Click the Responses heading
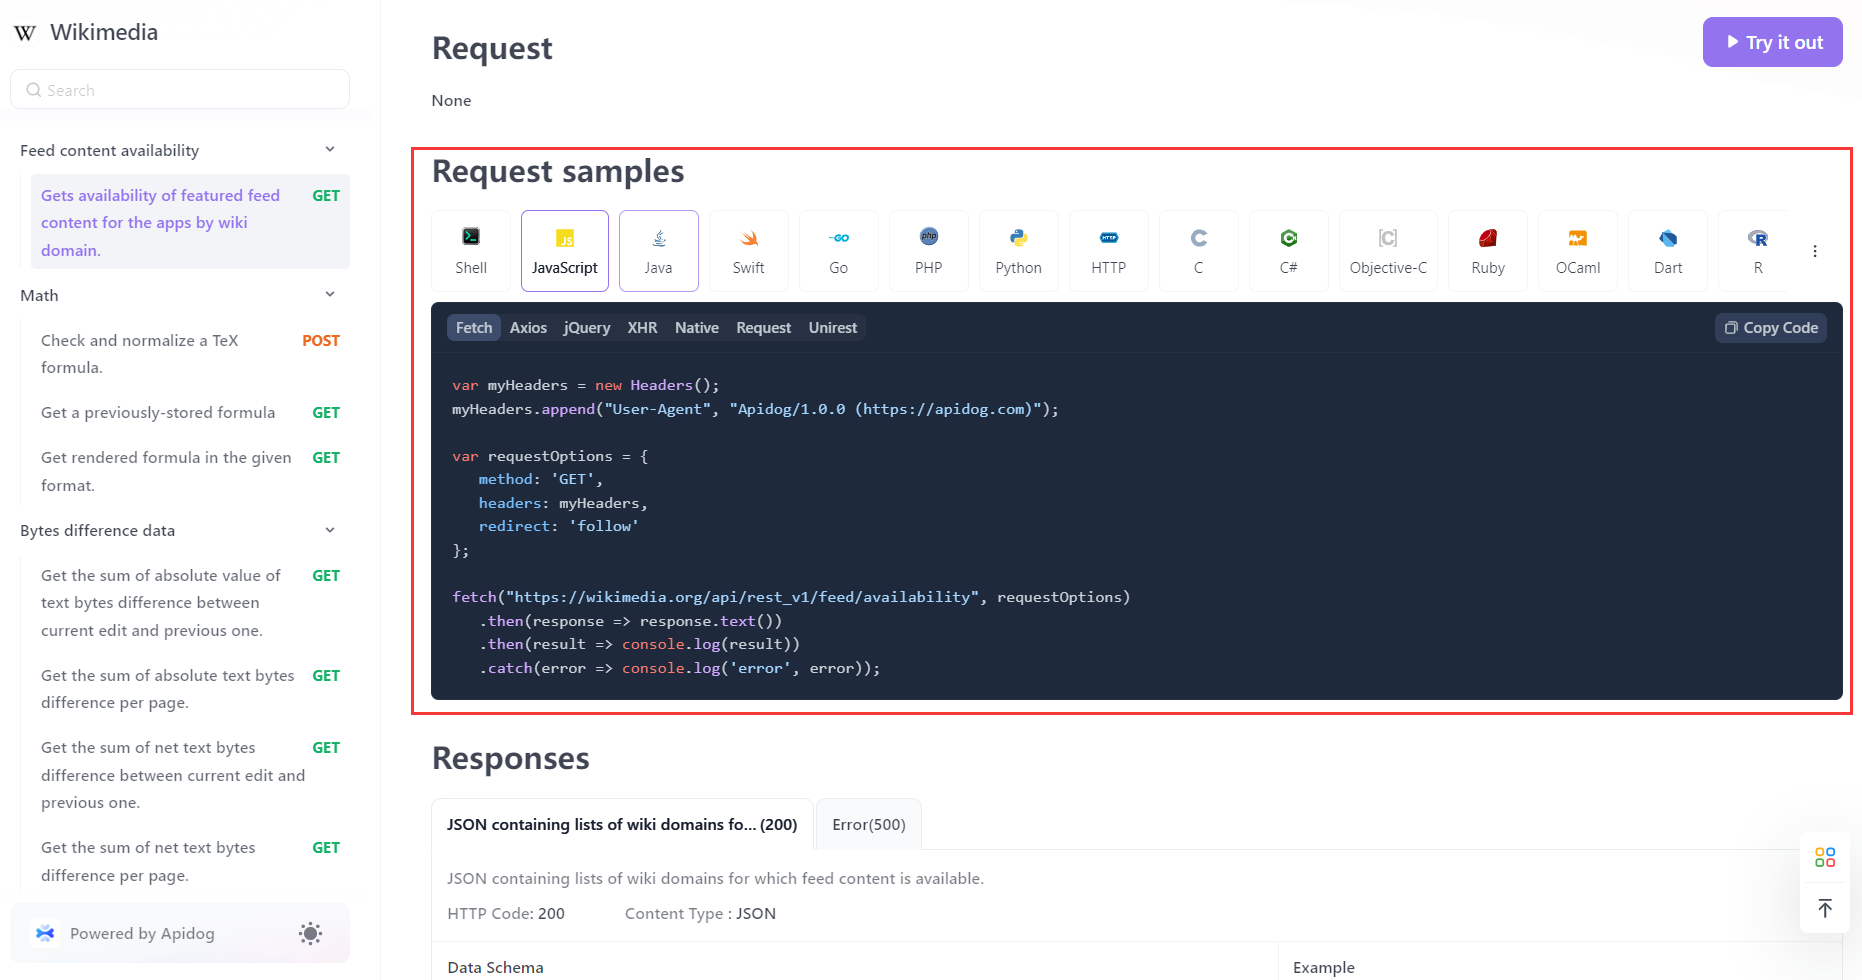Image resolution: width=1862 pixels, height=980 pixels. click(x=511, y=758)
